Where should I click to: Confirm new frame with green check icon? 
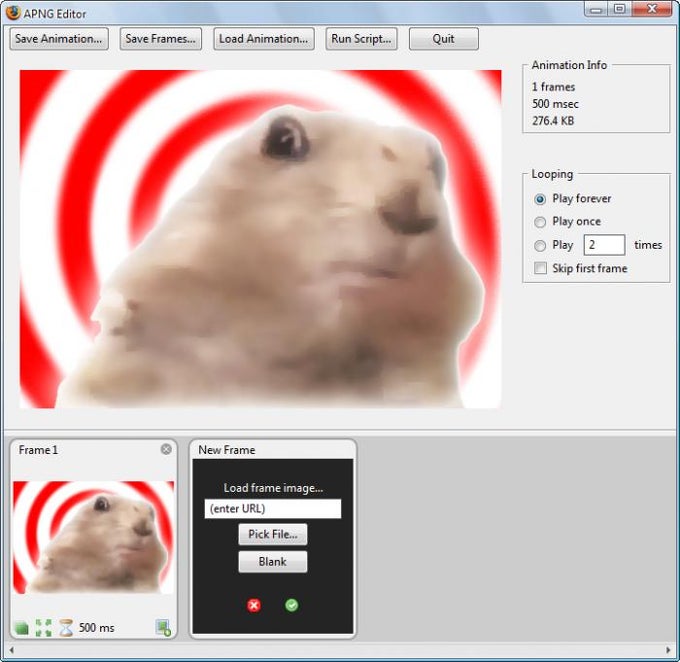click(x=292, y=605)
